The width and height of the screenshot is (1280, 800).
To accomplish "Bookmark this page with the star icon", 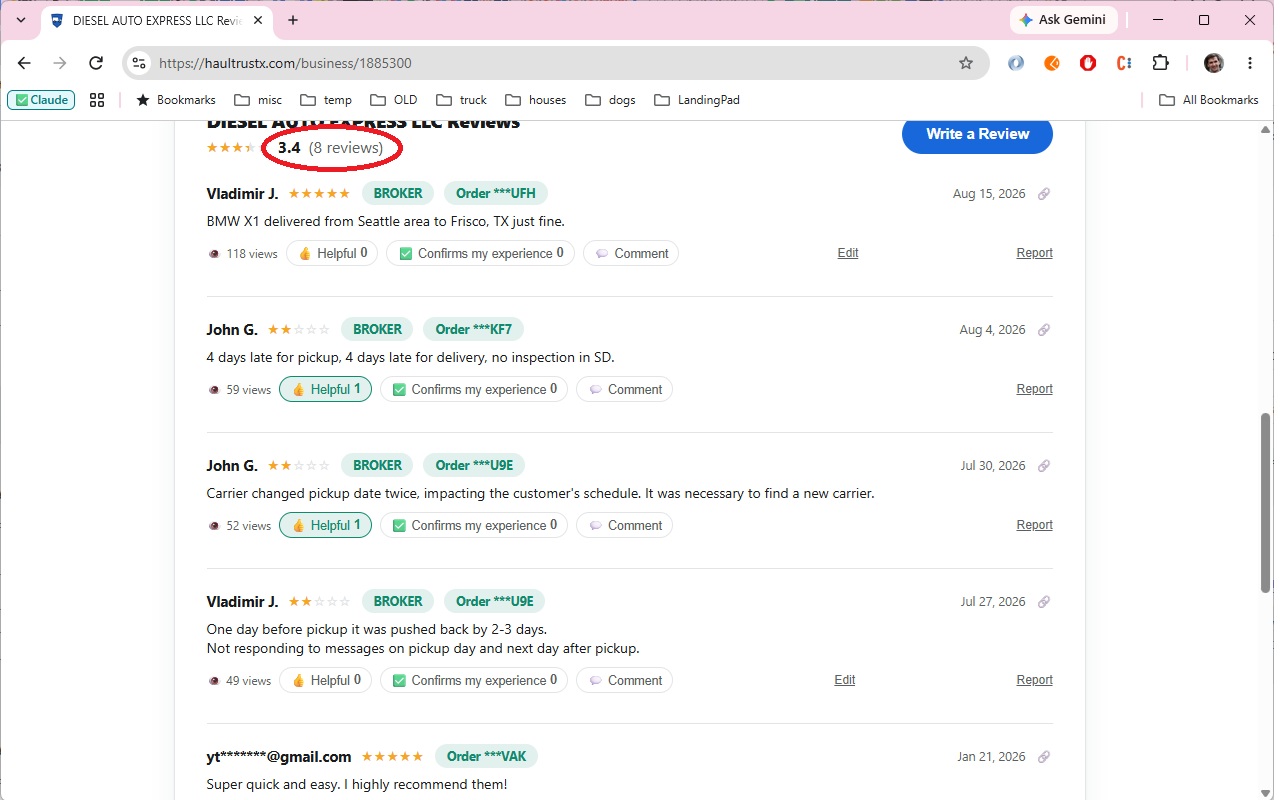I will [x=966, y=63].
